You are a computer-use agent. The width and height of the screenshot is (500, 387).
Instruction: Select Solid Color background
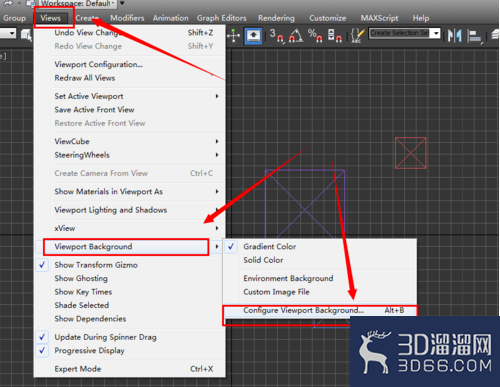coord(320,260)
